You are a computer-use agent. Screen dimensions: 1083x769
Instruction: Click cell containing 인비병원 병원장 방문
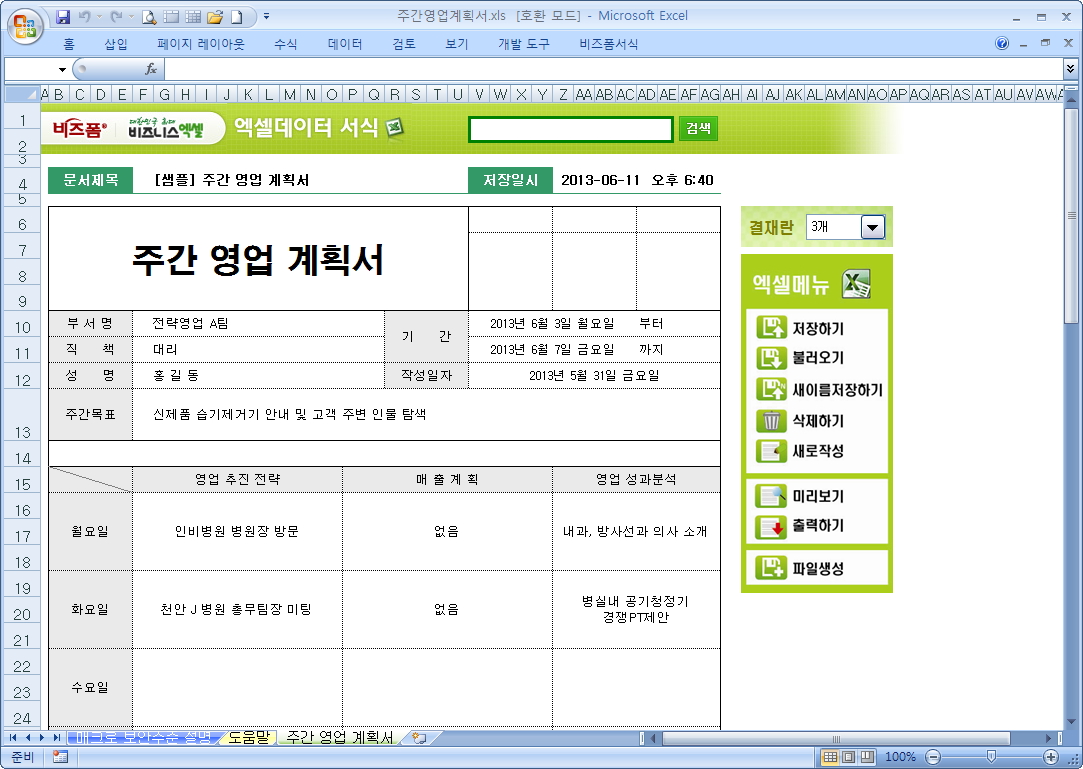(x=237, y=531)
